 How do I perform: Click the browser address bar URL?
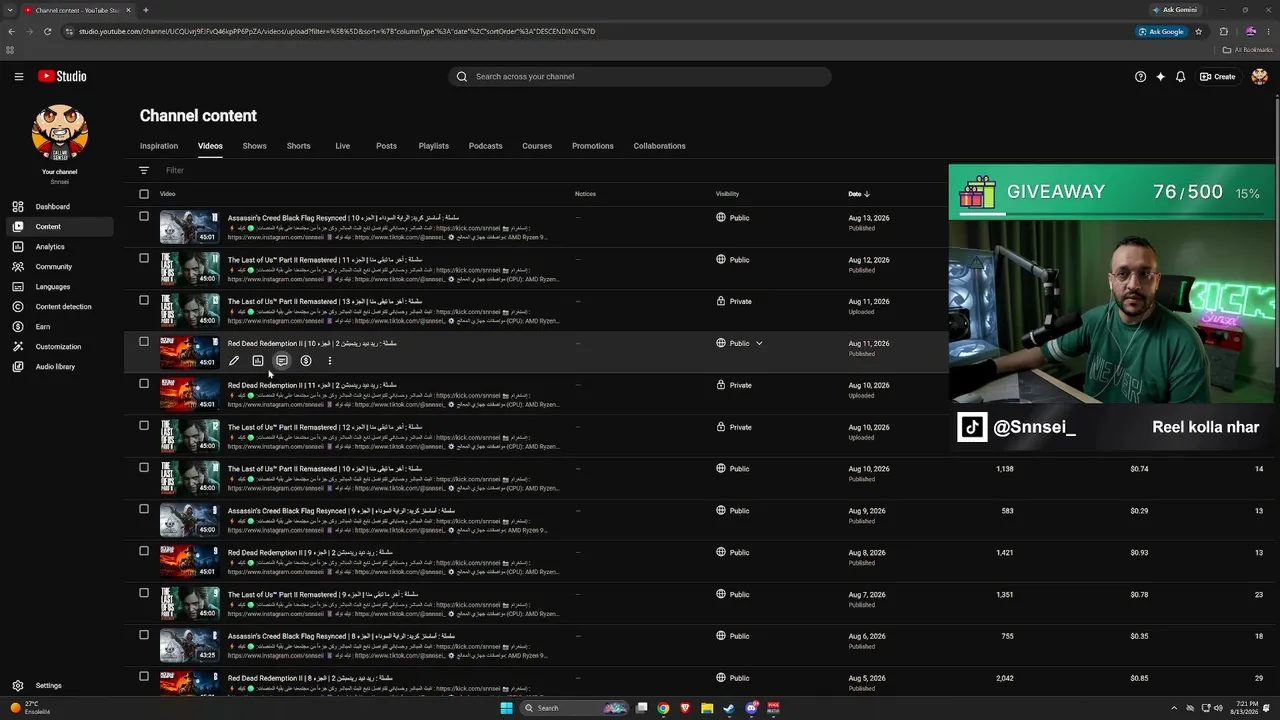(x=337, y=31)
